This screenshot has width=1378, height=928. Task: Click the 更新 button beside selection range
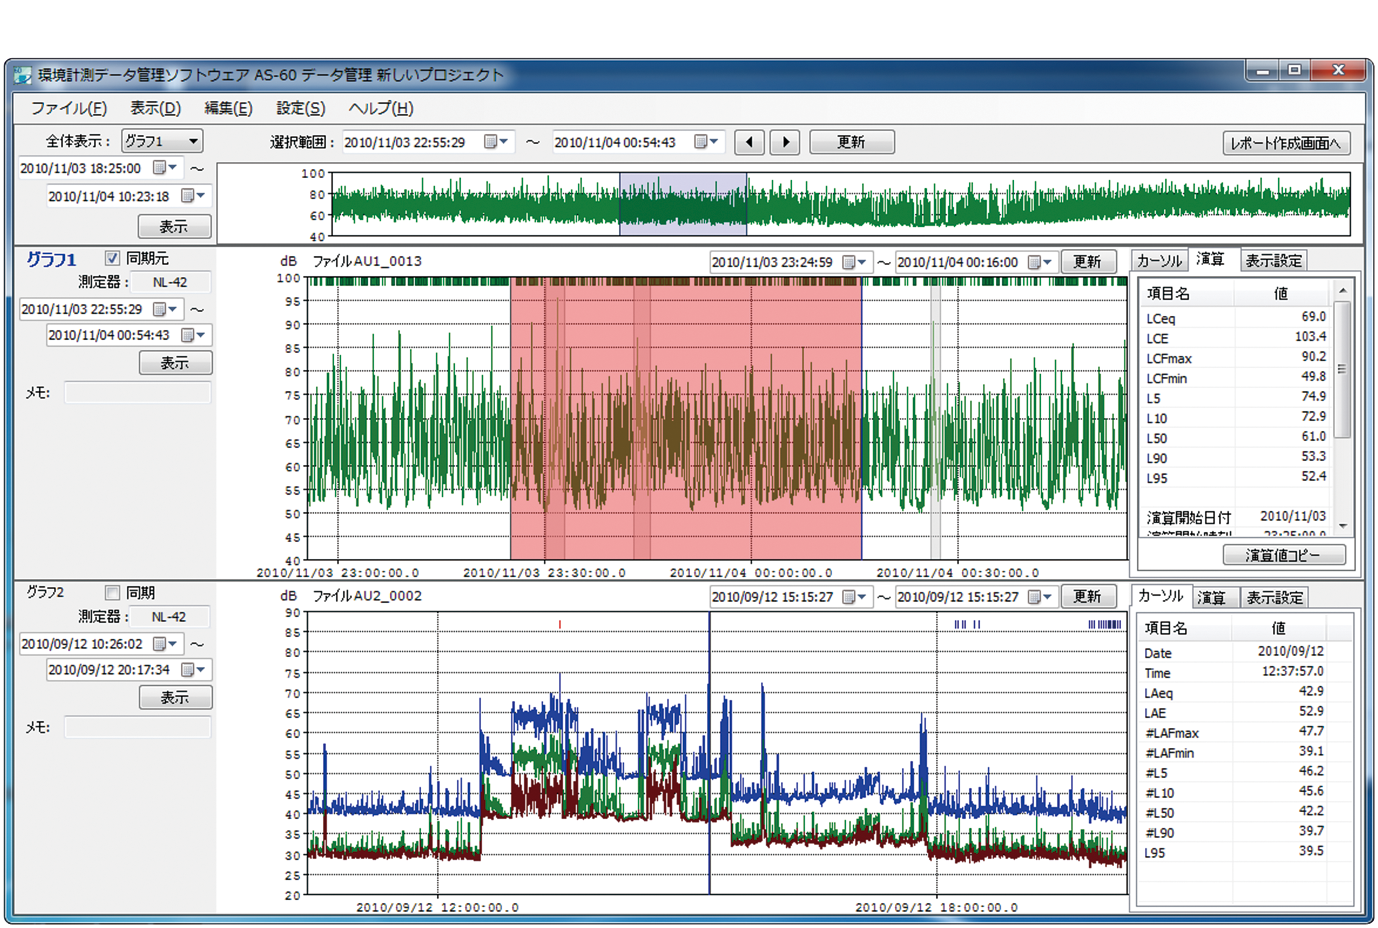point(851,142)
